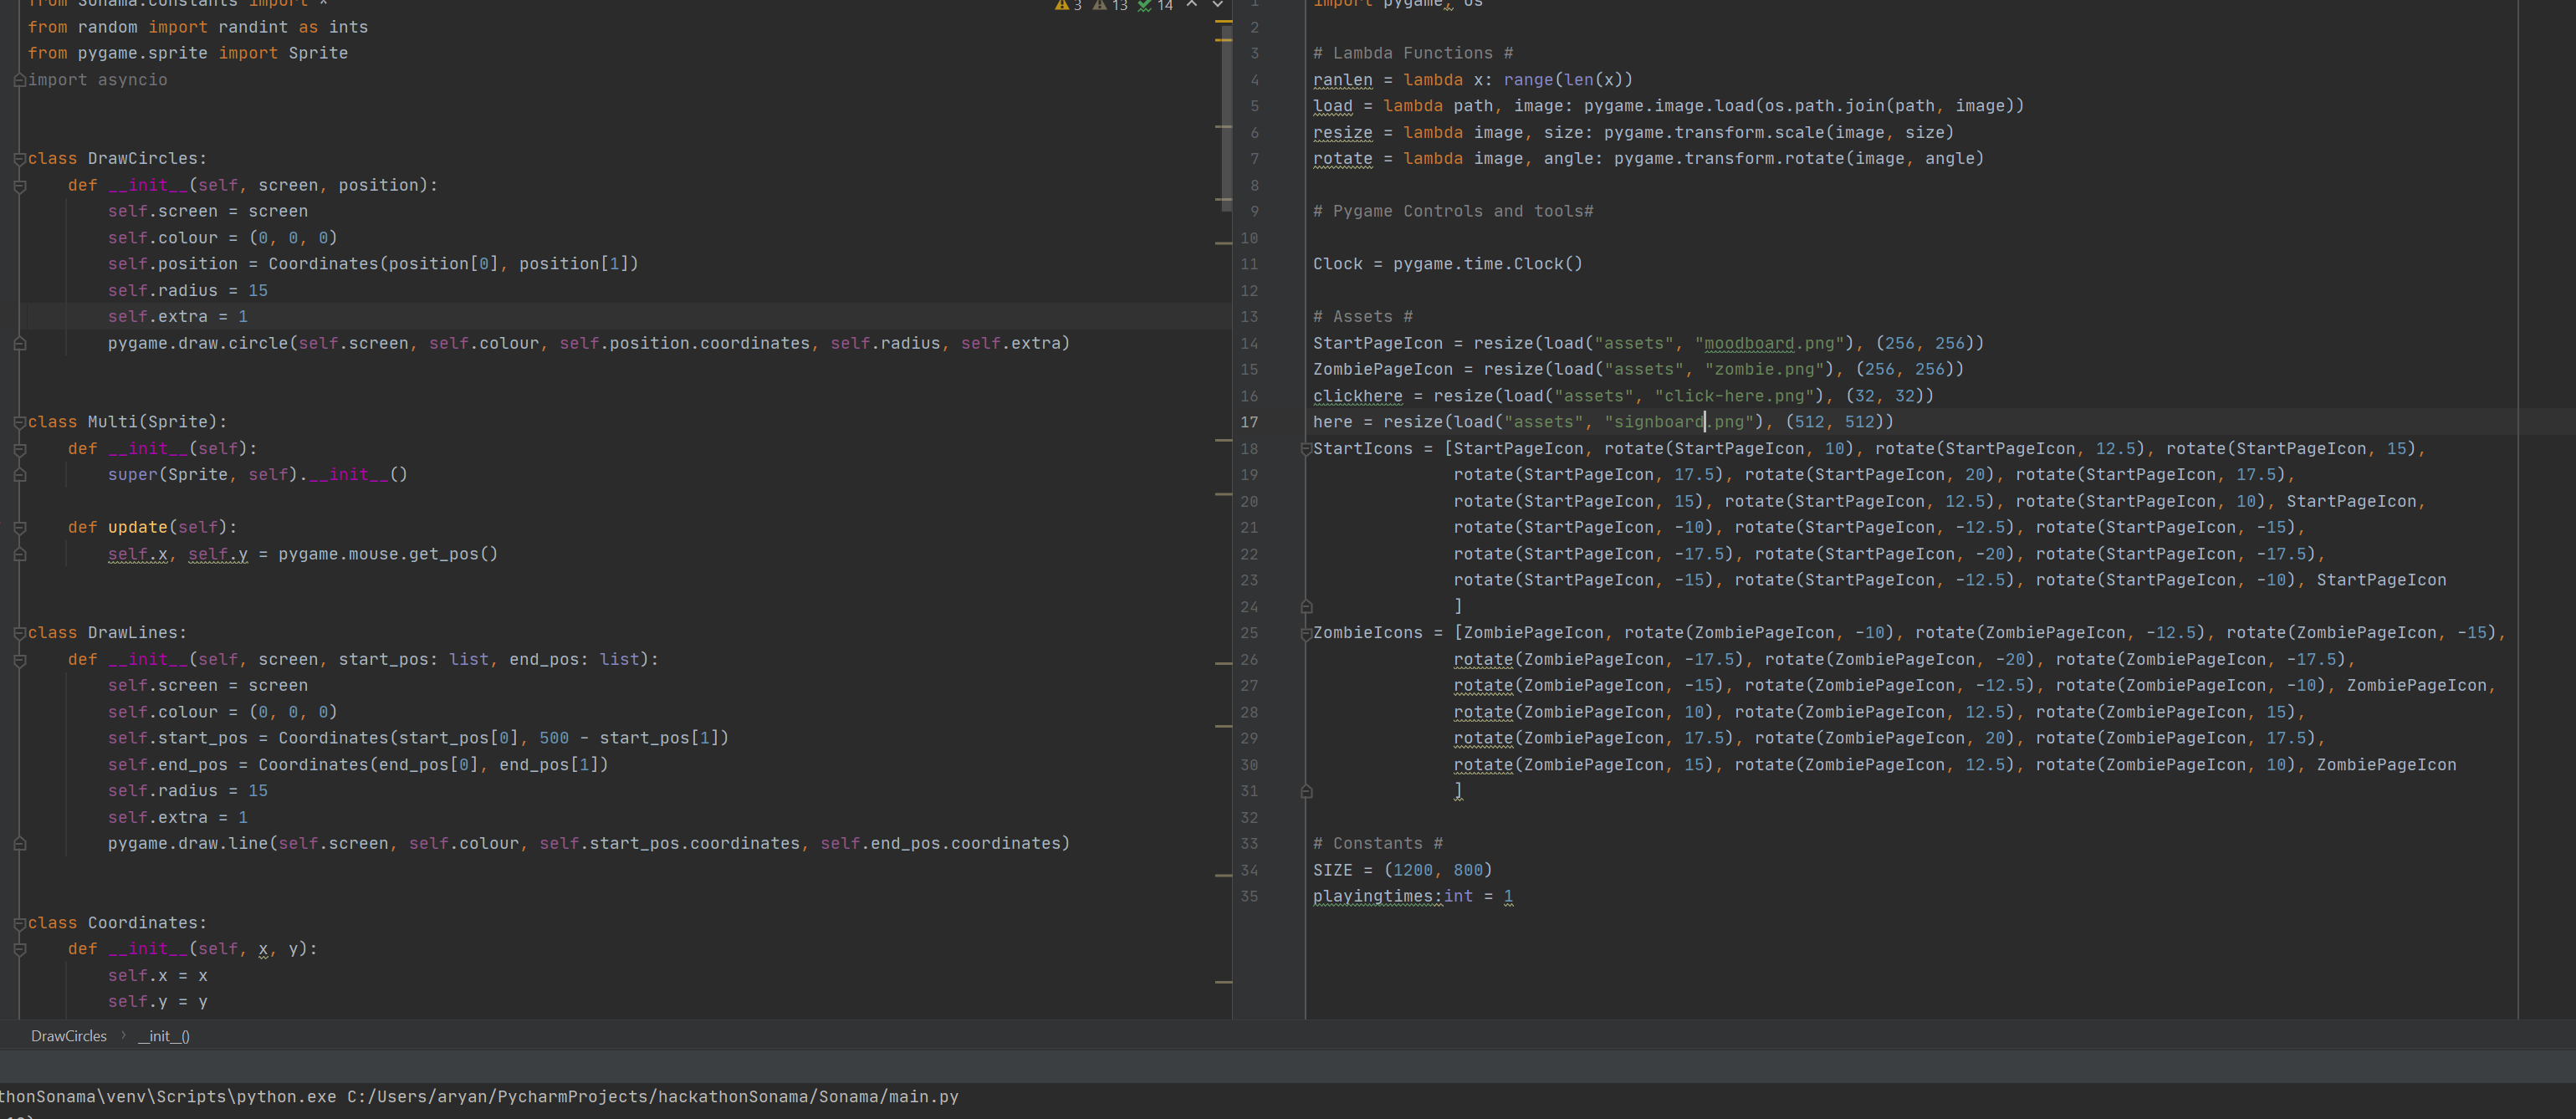2576x1119 pixels.
Task: Fold the StartIcons list on line 18
Action: (x=1305, y=449)
